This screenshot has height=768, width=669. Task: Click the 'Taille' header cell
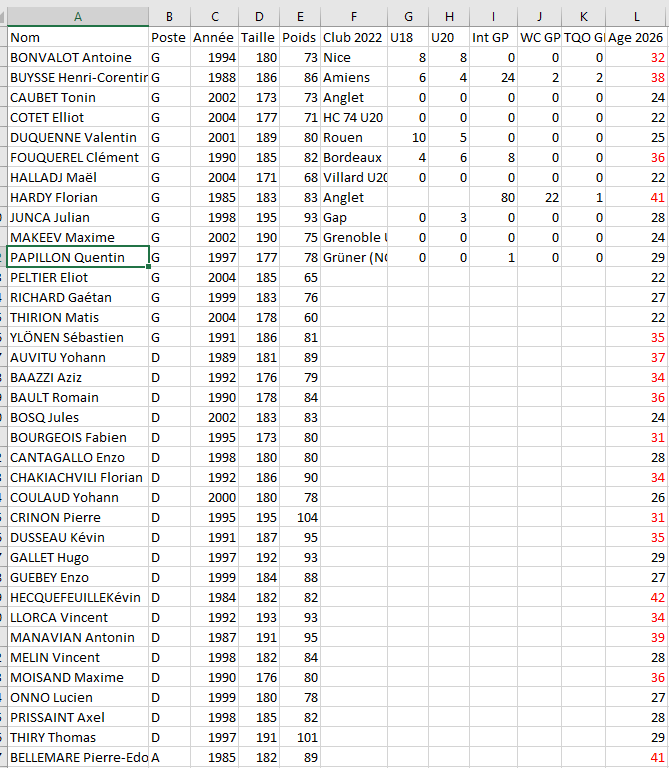259,37
